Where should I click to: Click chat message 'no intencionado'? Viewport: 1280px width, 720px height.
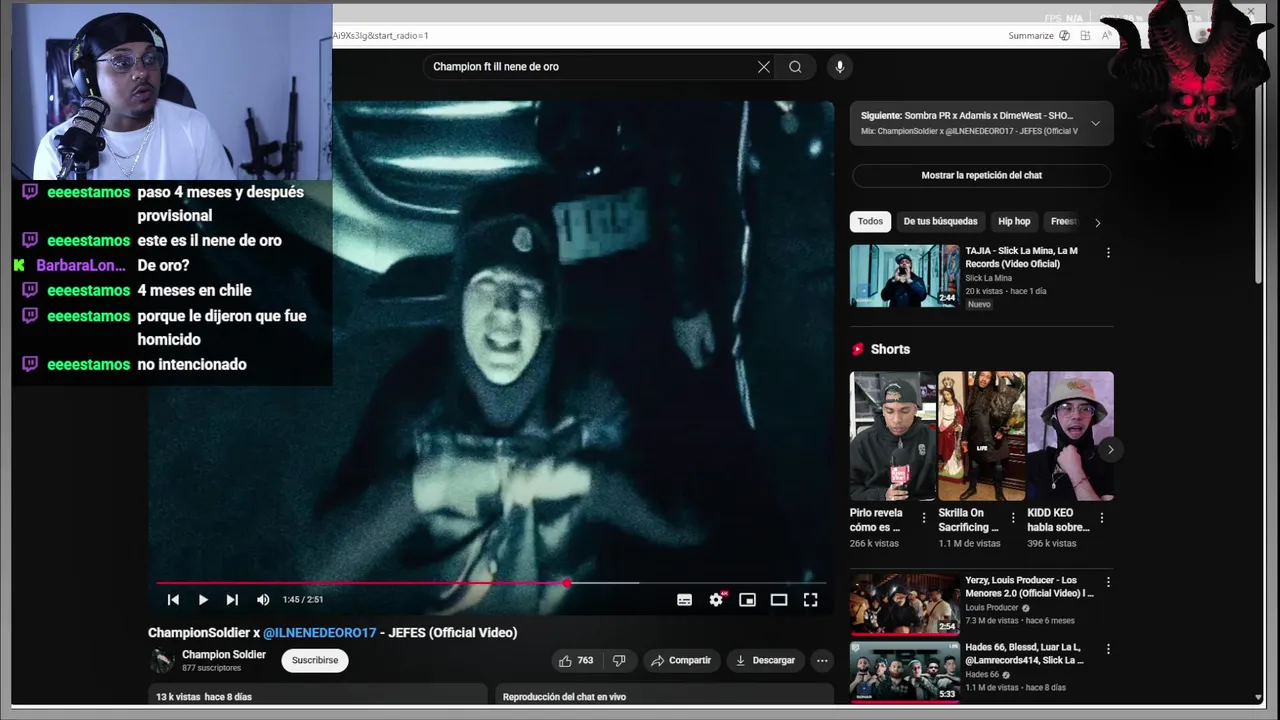coord(192,364)
